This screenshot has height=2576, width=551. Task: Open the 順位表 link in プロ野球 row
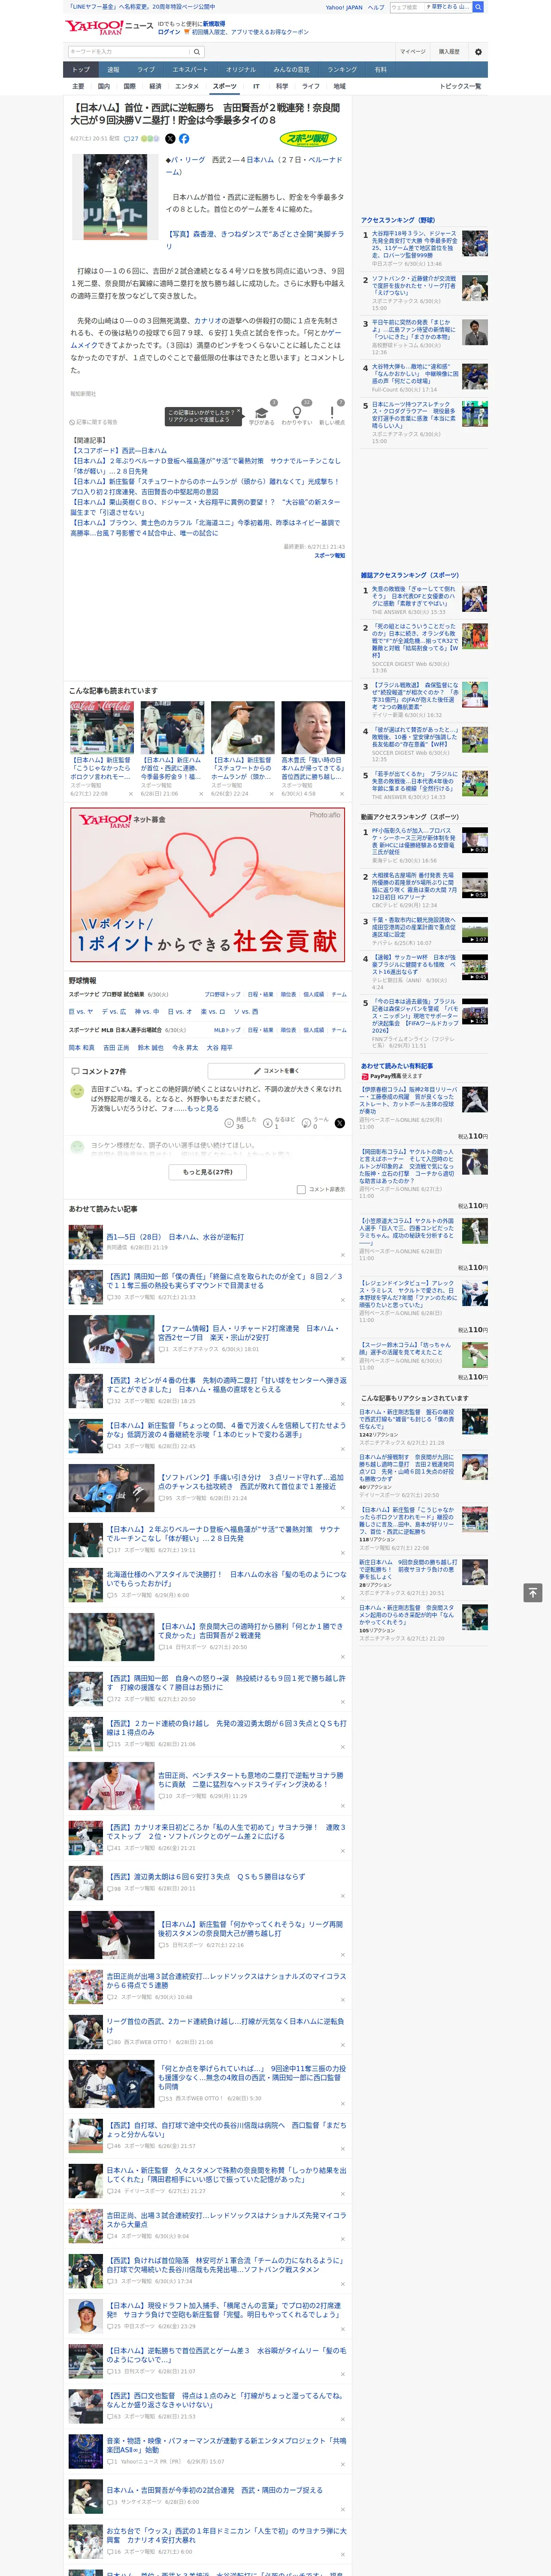pyautogui.click(x=288, y=995)
